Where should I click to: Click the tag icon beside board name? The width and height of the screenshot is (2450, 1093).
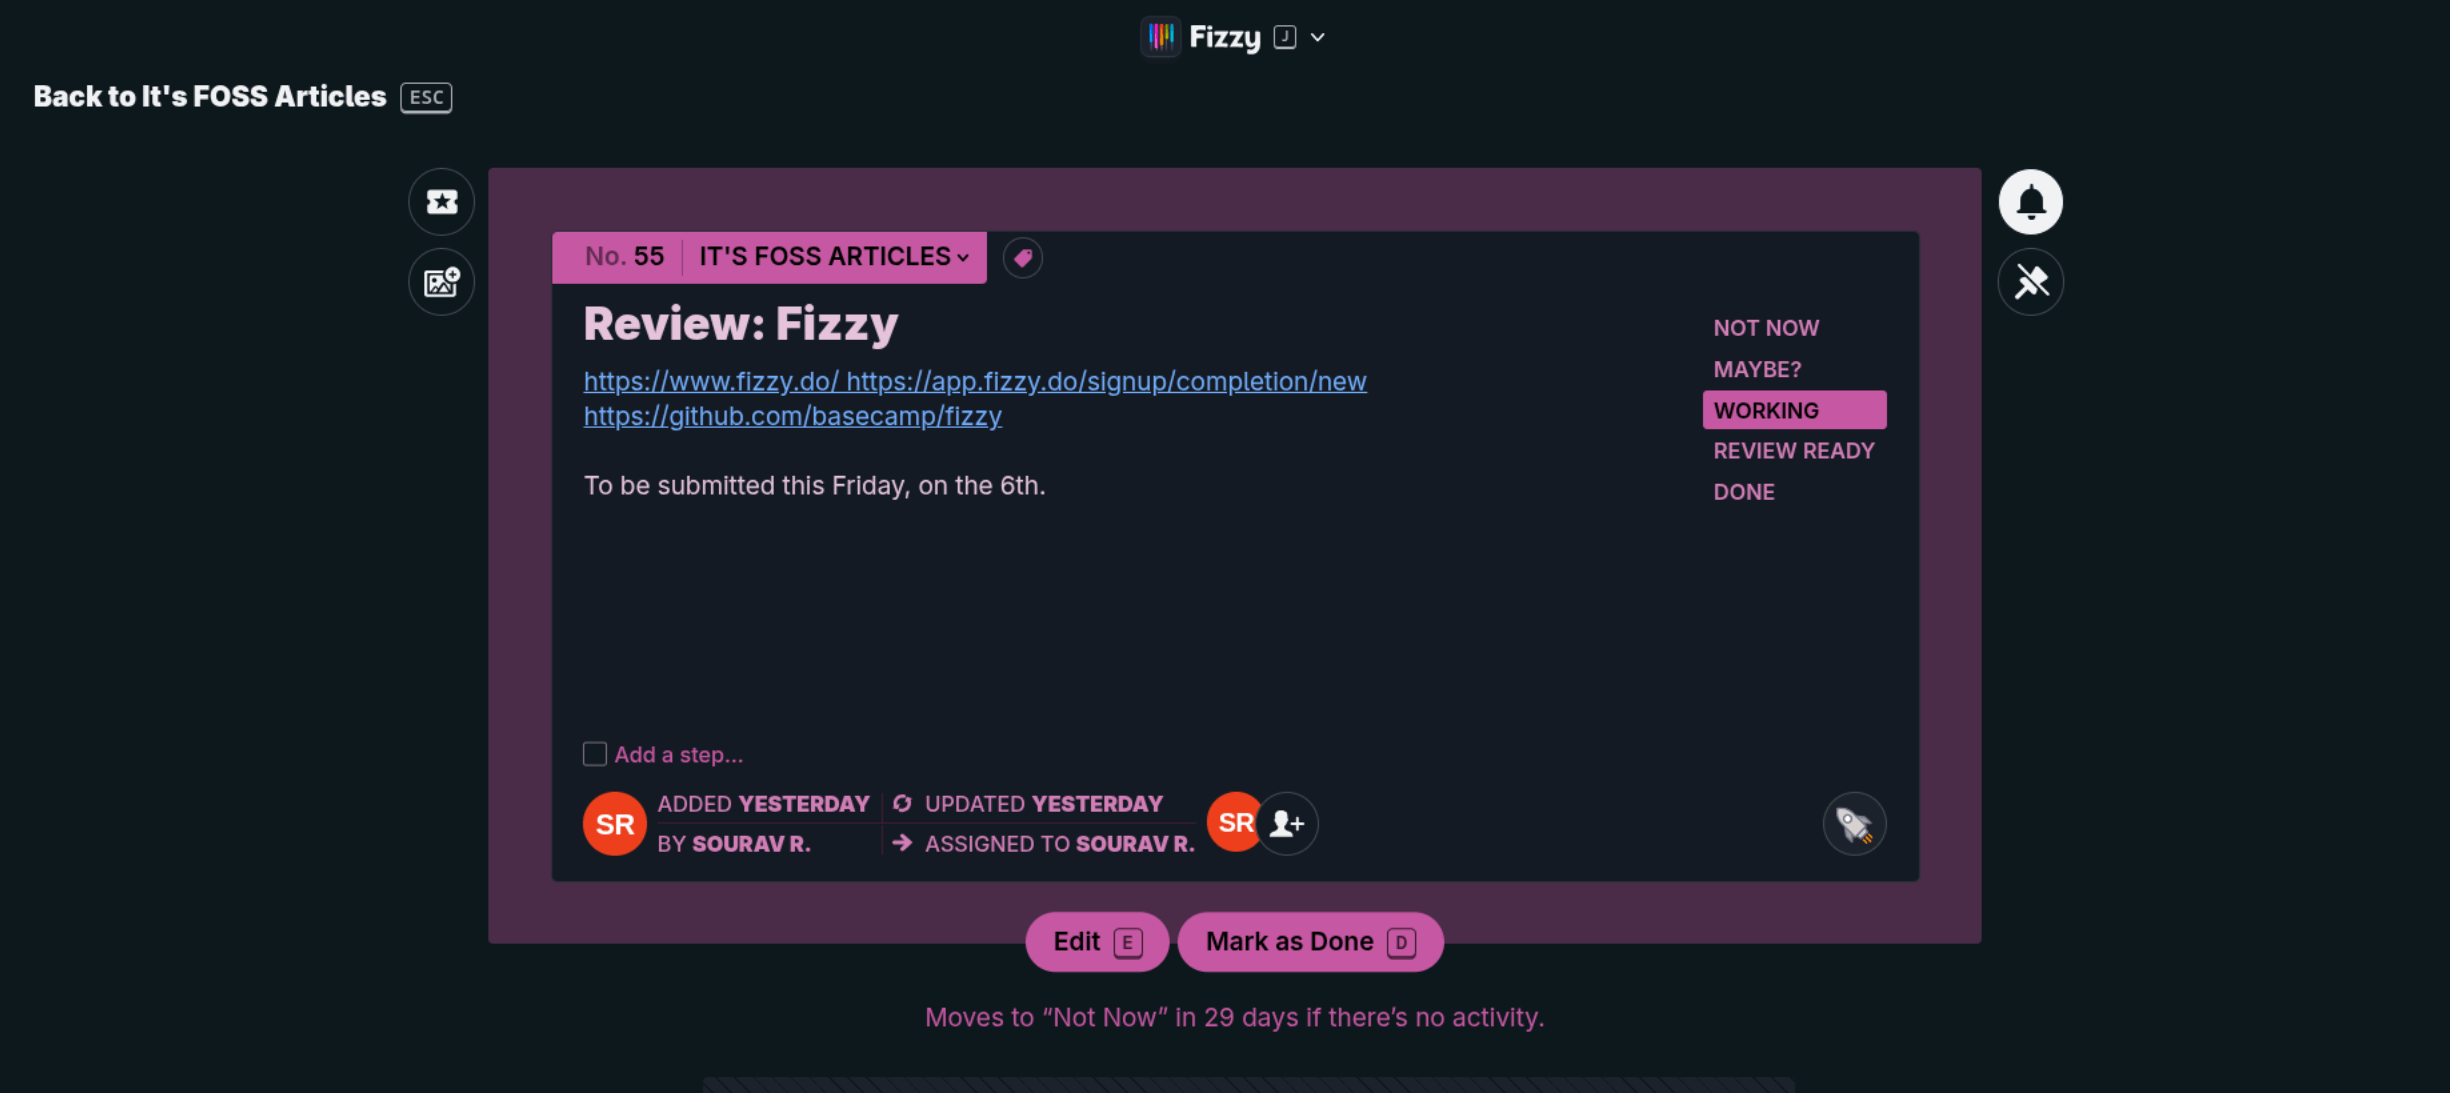tap(1022, 258)
